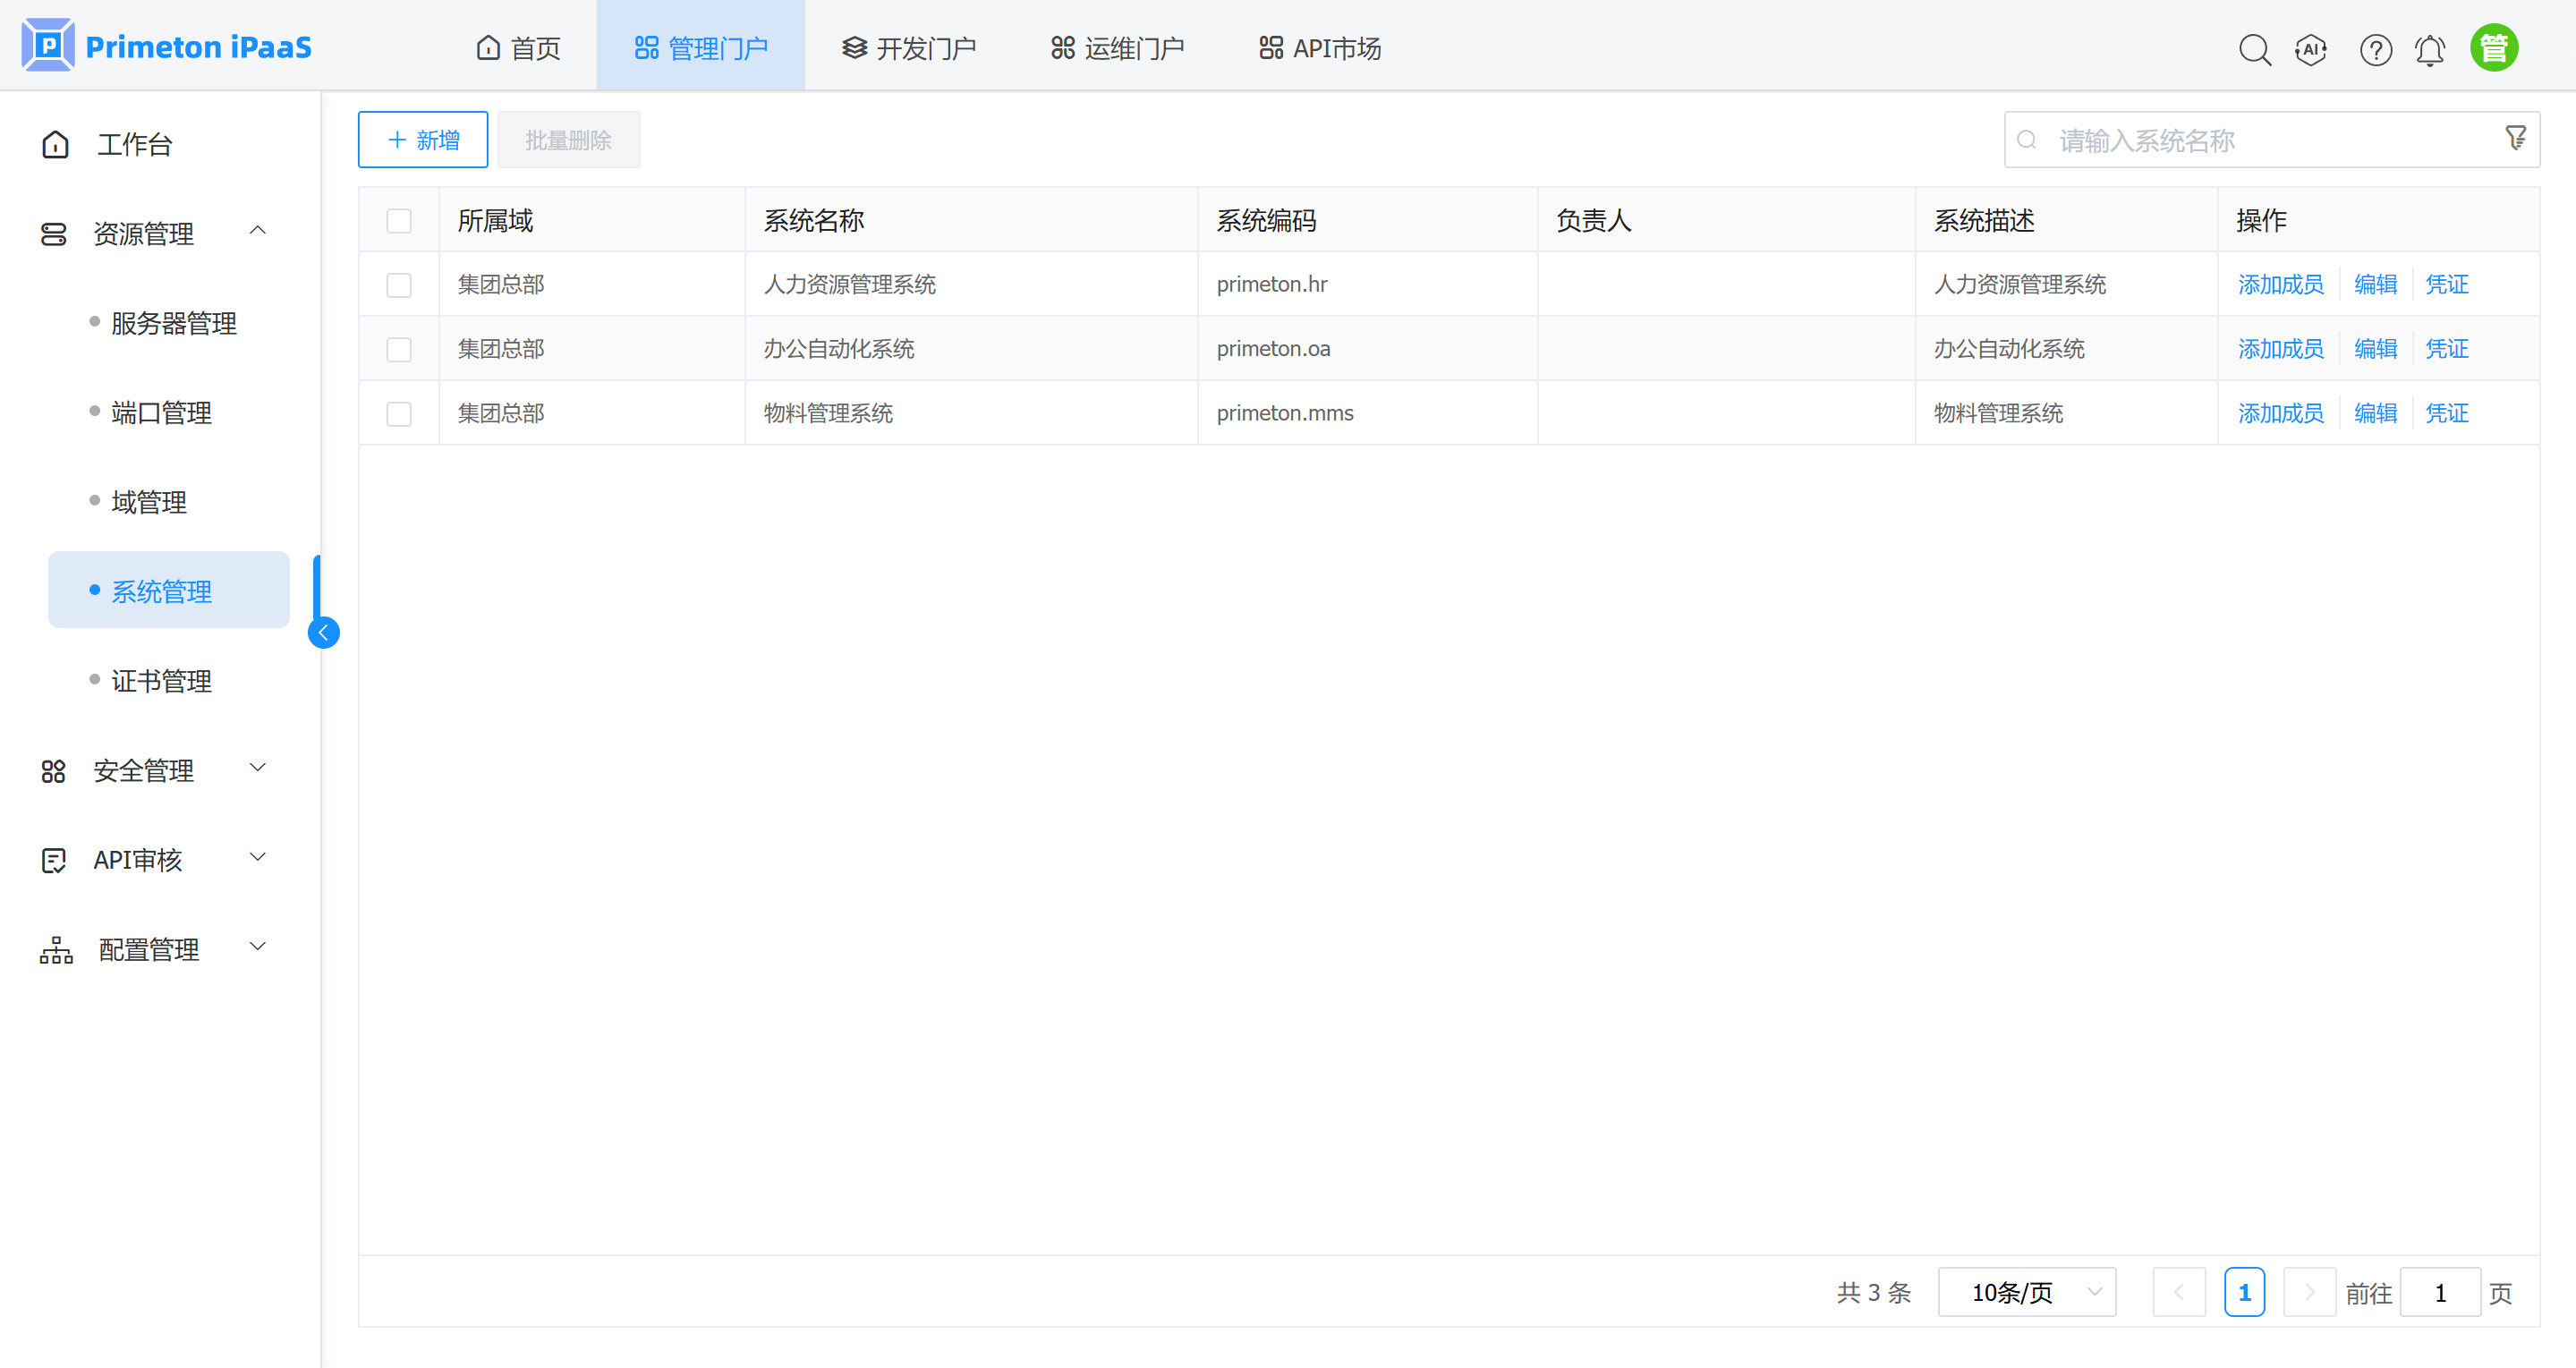Open the filter icon beside search field

pos(2515,138)
